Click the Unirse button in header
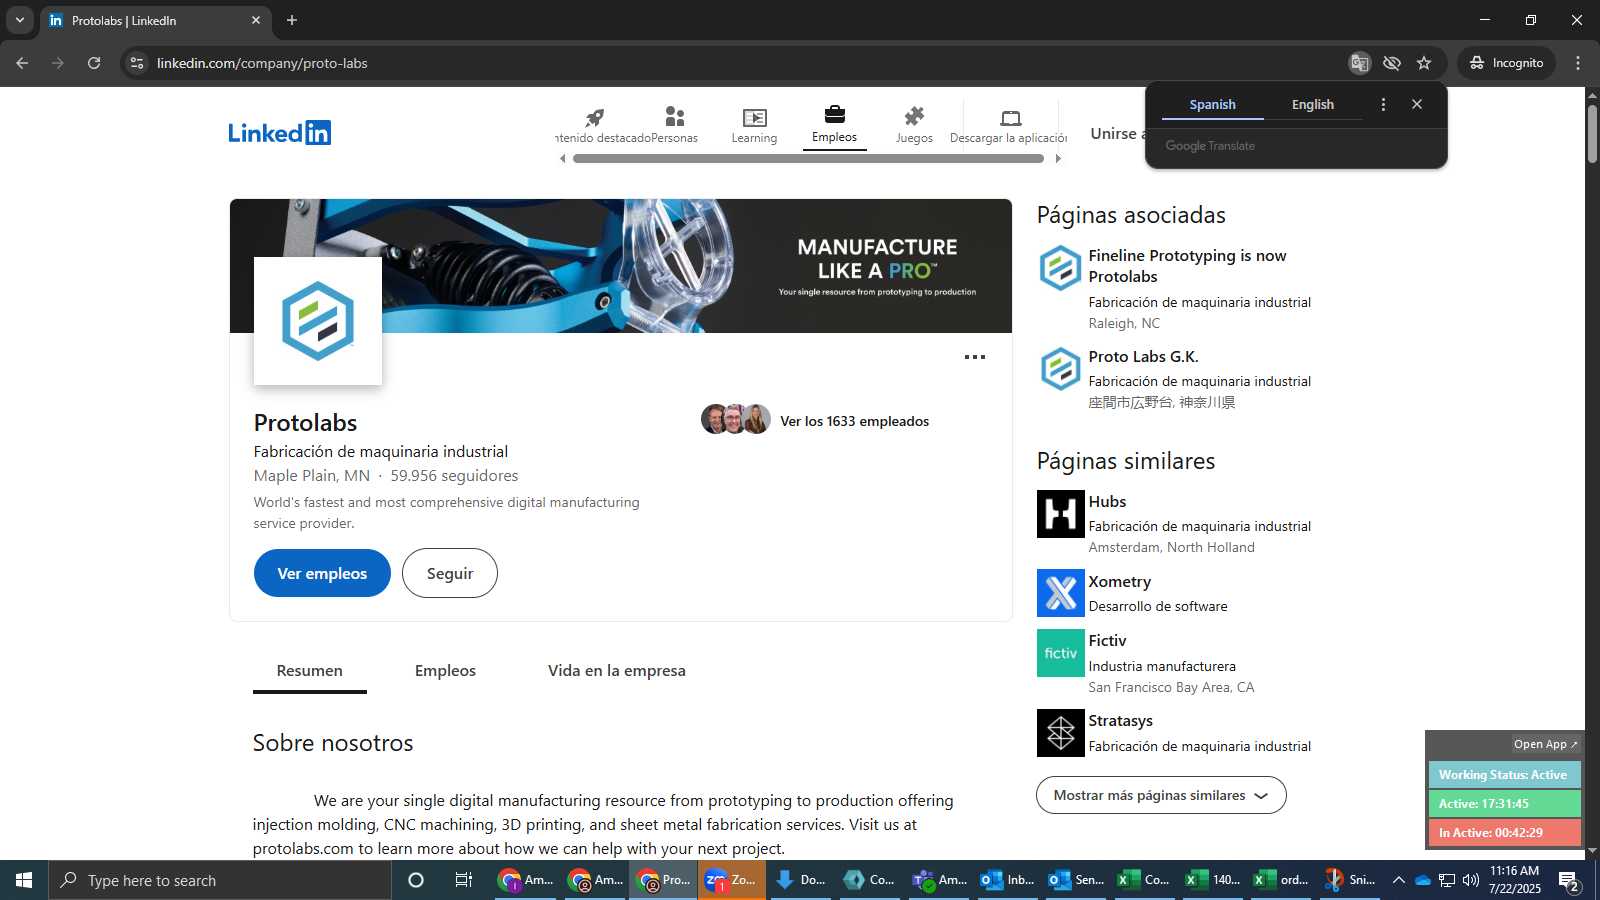Viewport: 1600px width, 900px height. click(x=1118, y=133)
